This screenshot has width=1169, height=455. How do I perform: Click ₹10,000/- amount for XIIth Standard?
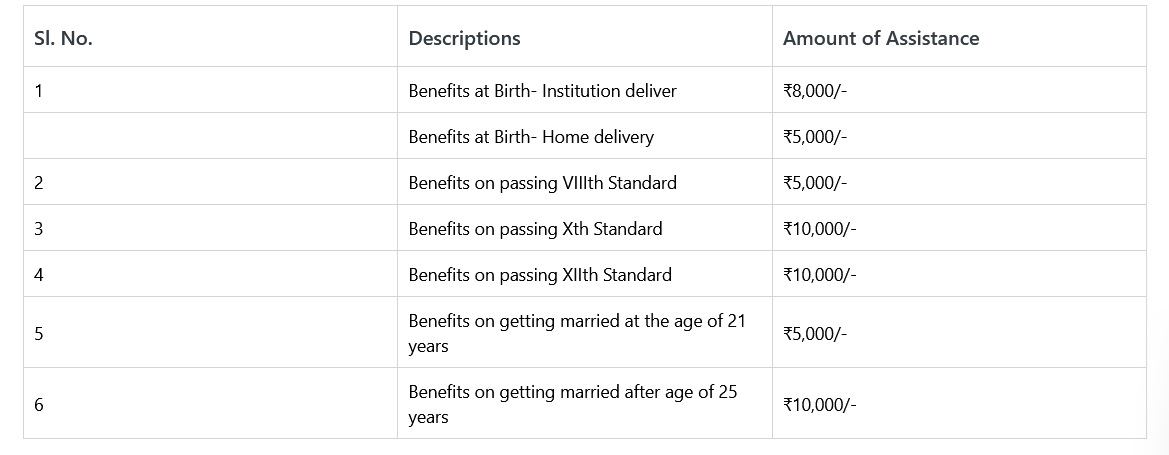pyautogui.click(x=820, y=275)
